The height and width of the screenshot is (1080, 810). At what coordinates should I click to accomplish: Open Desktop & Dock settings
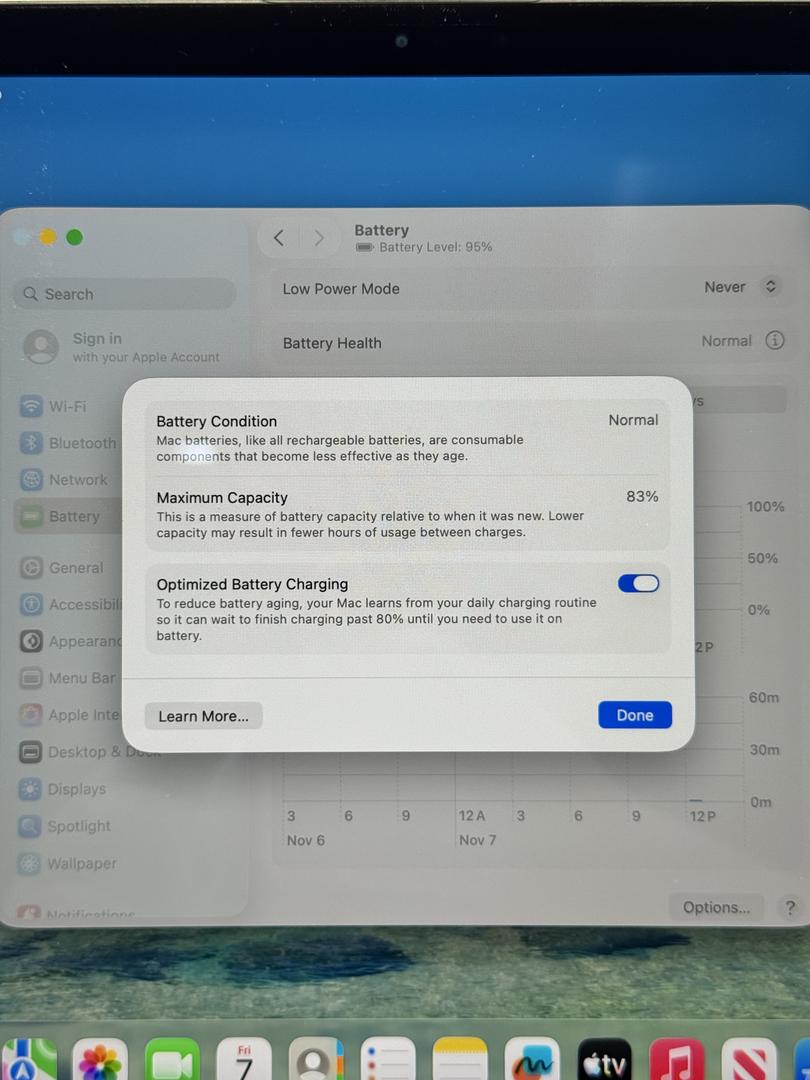90,752
